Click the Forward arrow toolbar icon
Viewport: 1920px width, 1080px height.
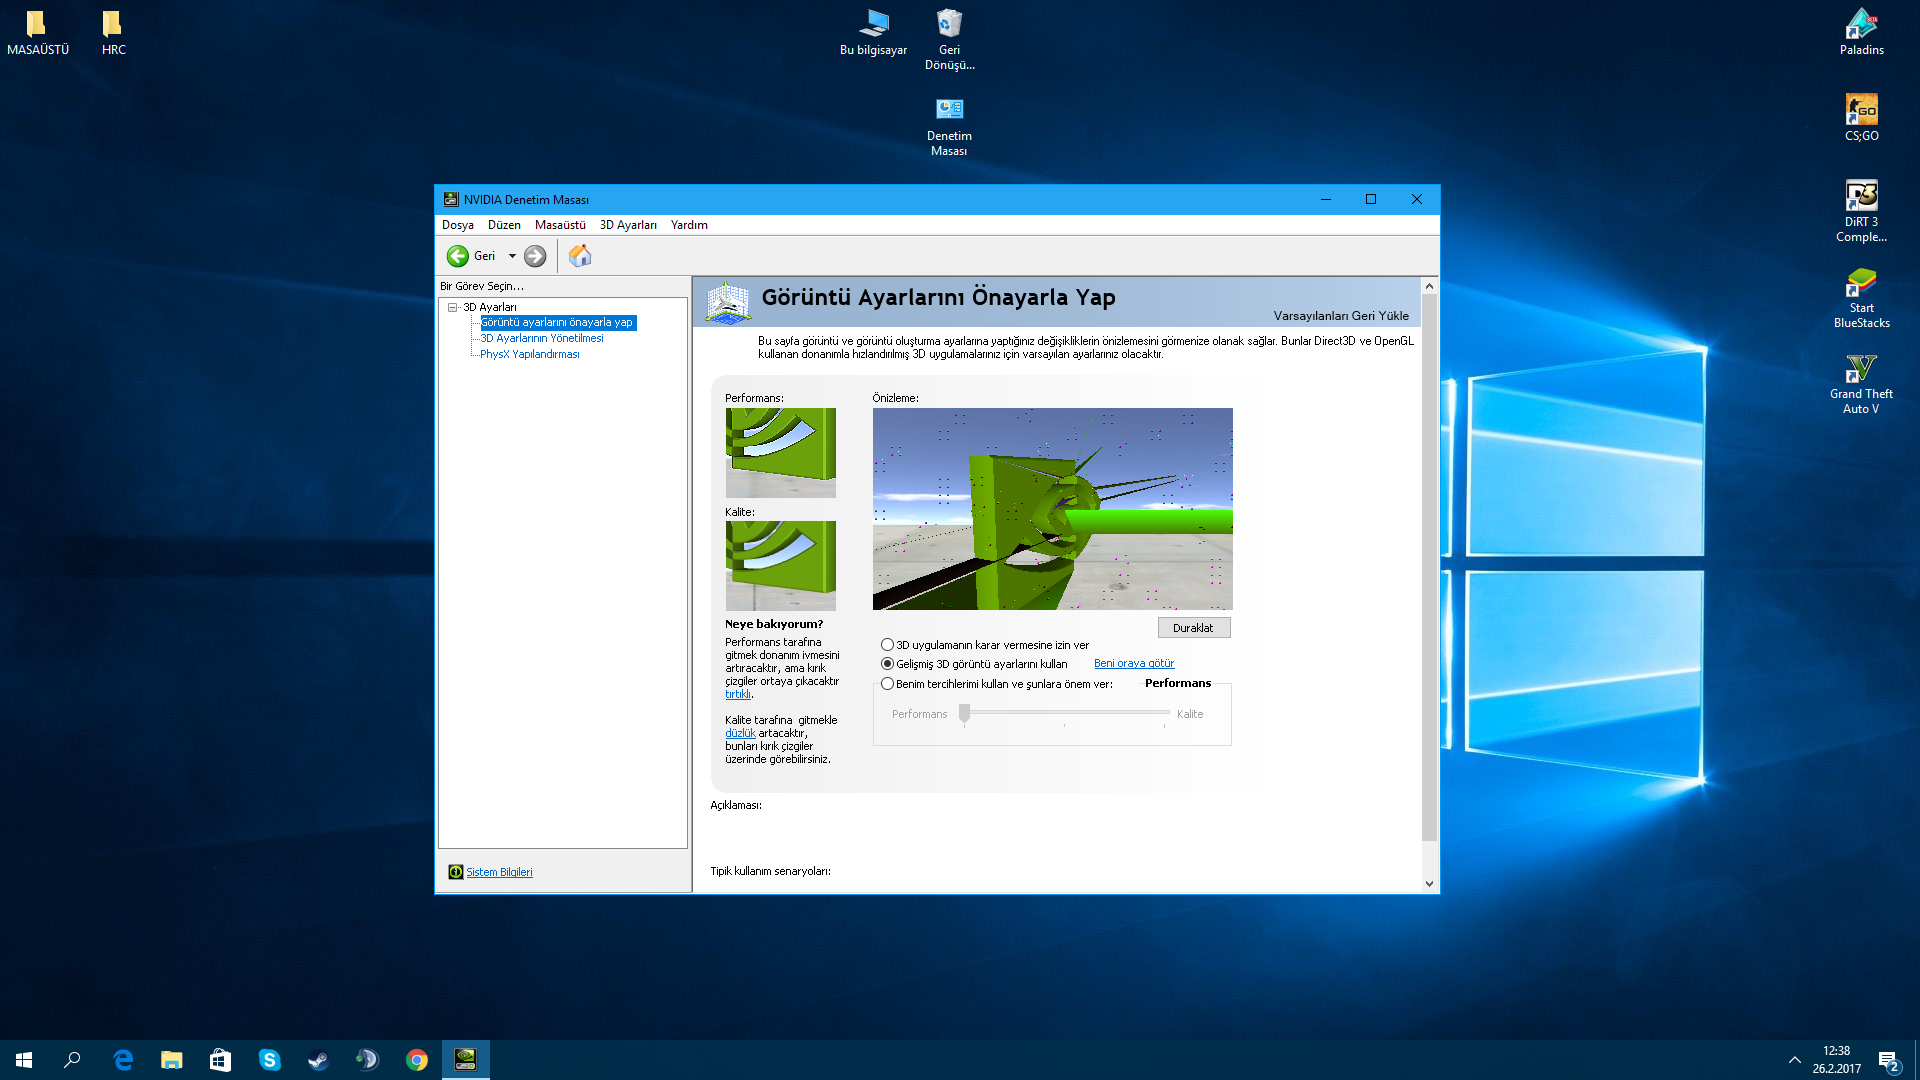[x=535, y=256]
